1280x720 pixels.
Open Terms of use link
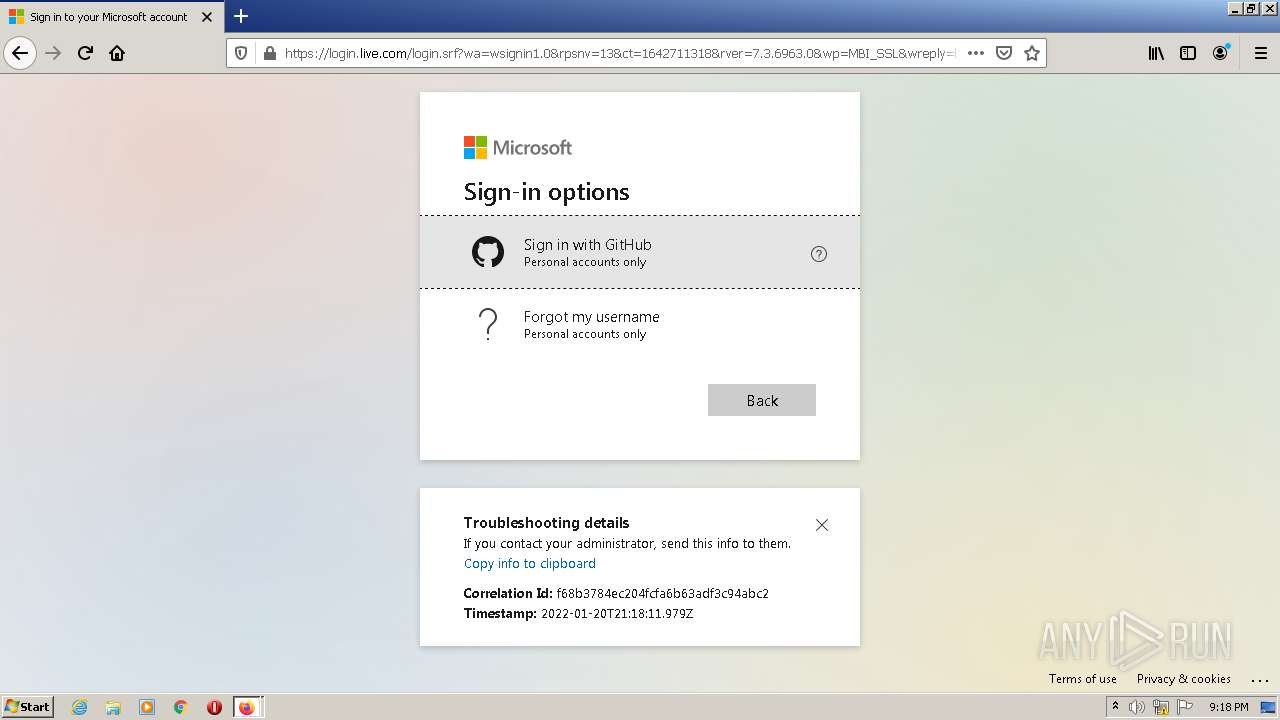click(1083, 678)
